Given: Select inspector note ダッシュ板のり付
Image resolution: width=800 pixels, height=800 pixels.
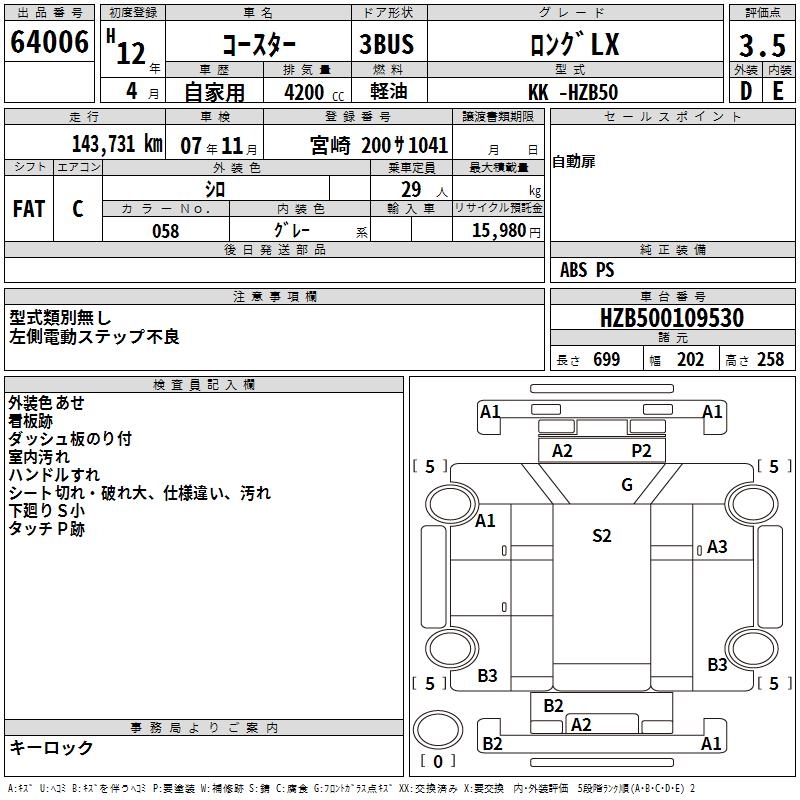Looking at the screenshot, I should point(70,439).
